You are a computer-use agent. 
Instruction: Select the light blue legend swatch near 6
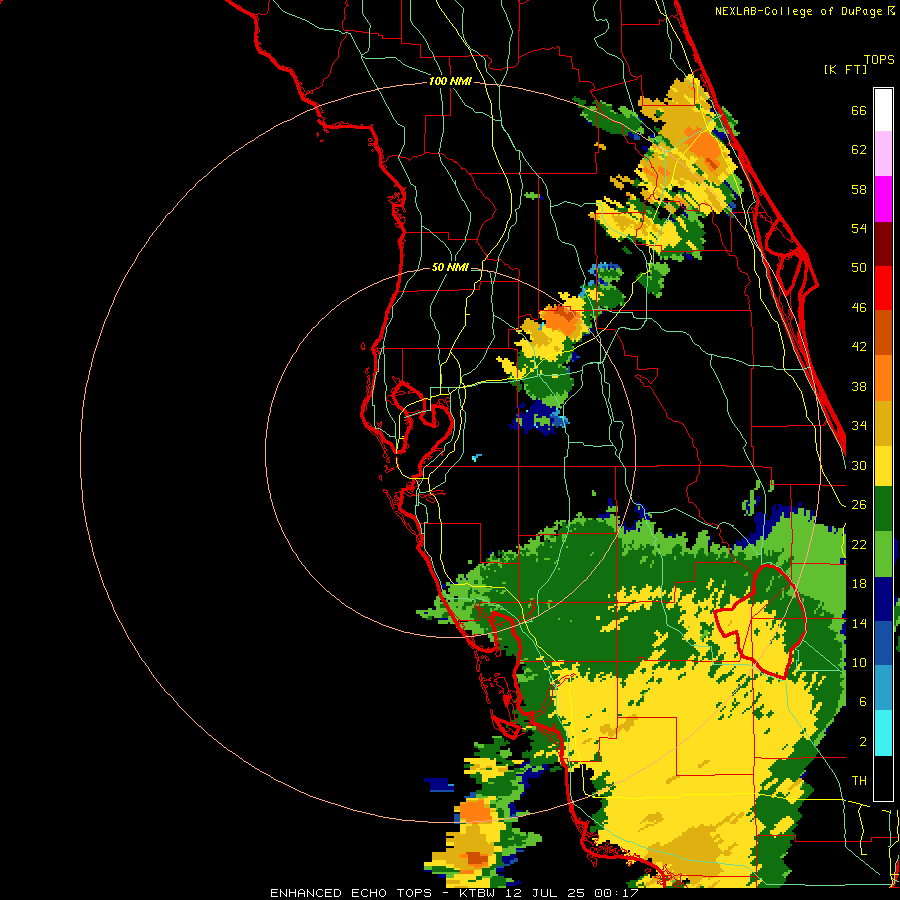(883, 688)
